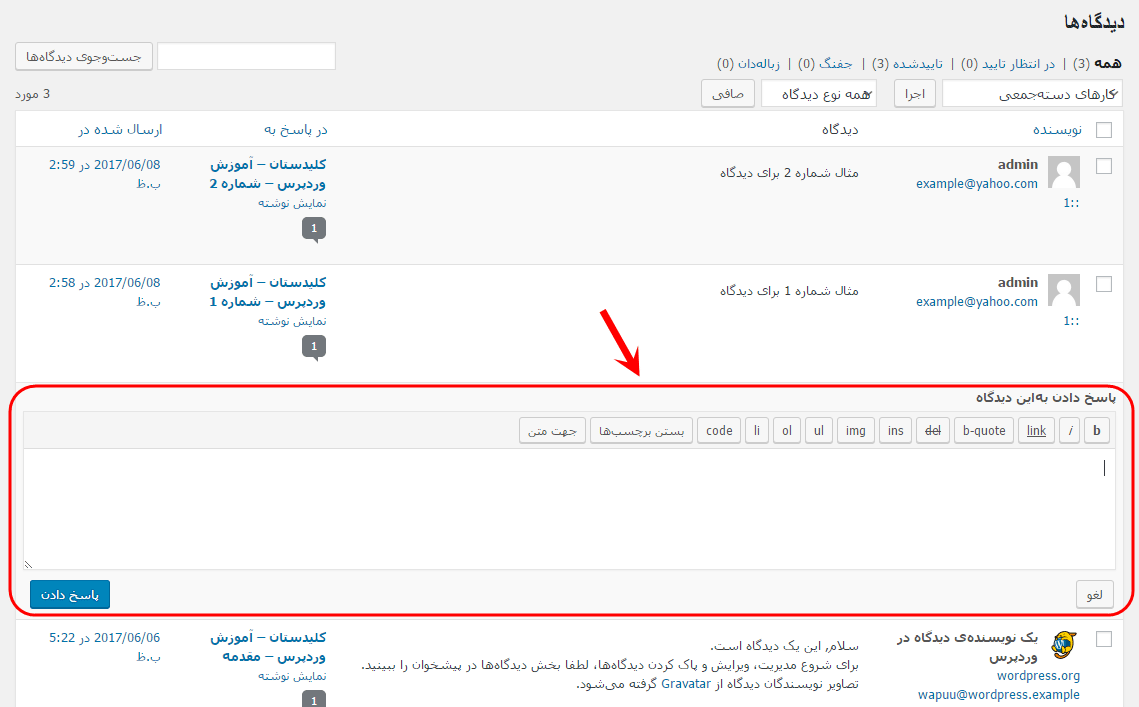Screen dimensions: 1139x707
Task: Click the li quicktag button
Action: point(757,431)
